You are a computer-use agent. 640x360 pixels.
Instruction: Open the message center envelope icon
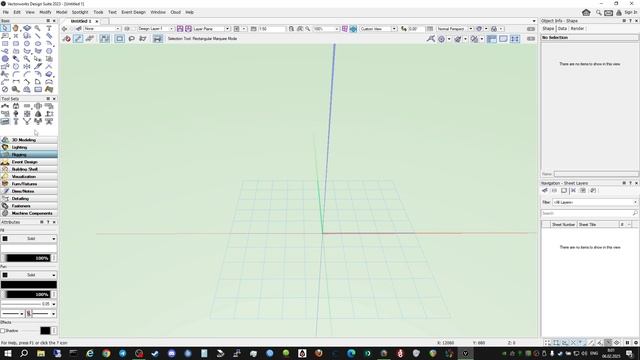[608, 13]
